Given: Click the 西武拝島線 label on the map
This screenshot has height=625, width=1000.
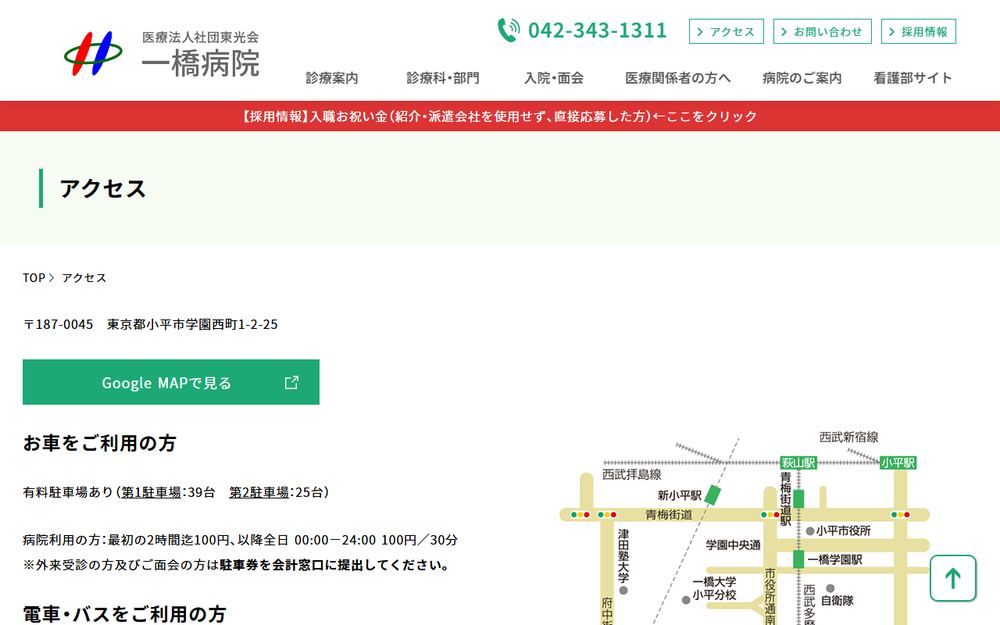Looking at the screenshot, I should pyautogui.click(x=632, y=474).
